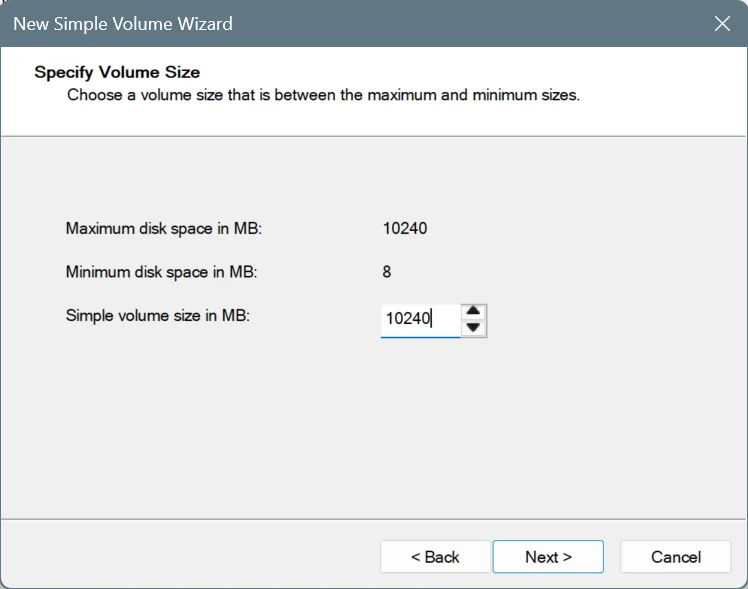The width and height of the screenshot is (748, 589).
Task: Click the Minimum disk space in MB label
Action: tap(161, 272)
